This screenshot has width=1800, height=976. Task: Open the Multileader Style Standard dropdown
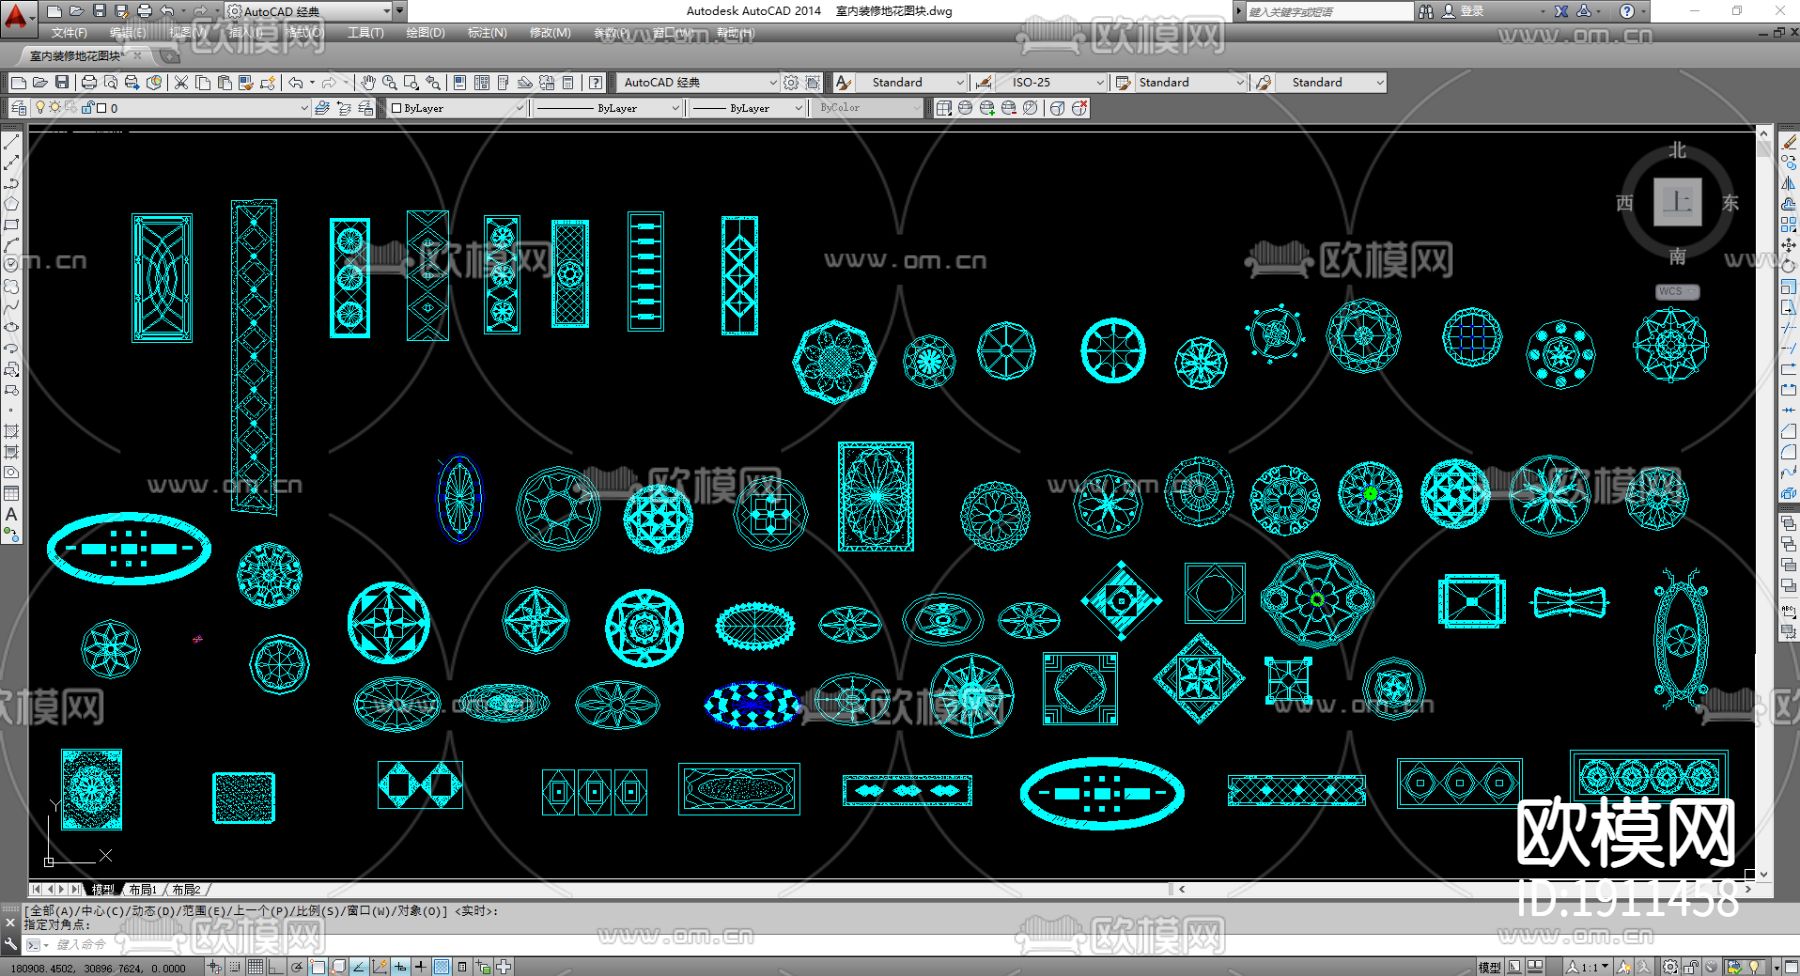click(1380, 82)
